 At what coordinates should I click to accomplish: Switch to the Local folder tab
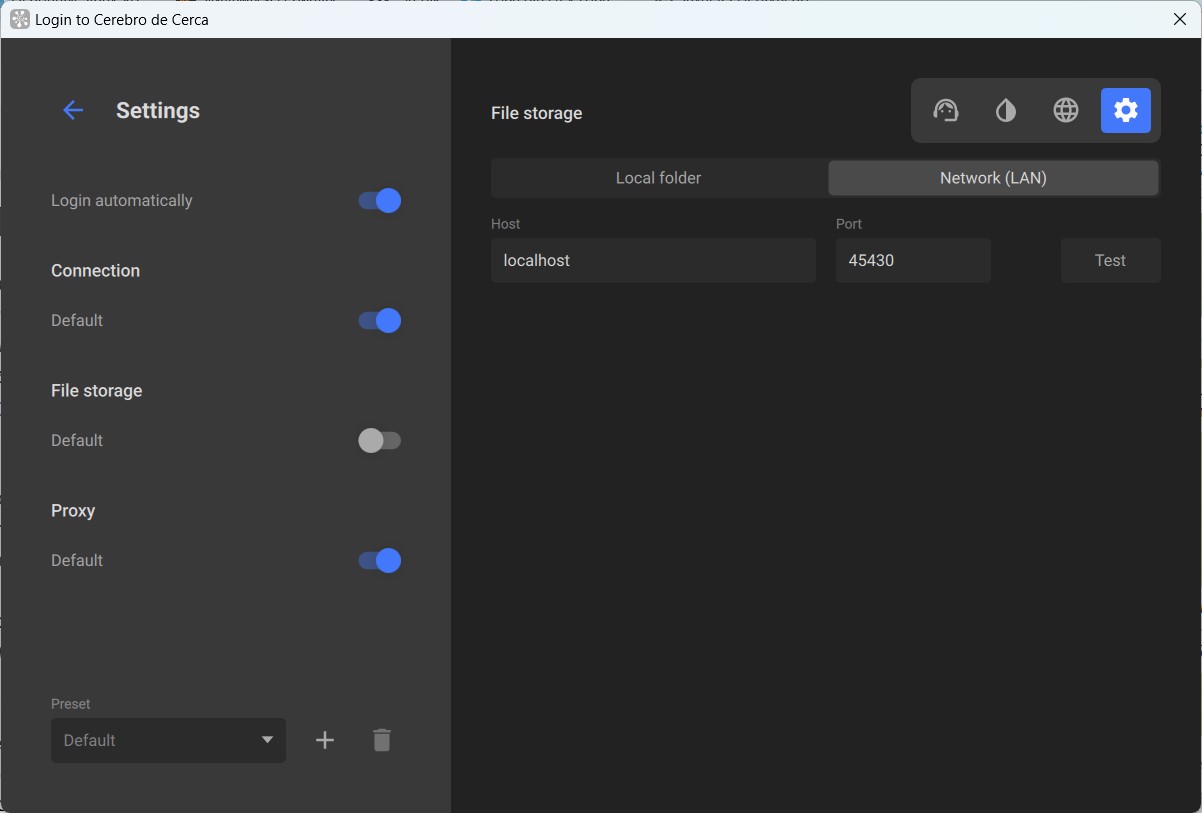pyautogui.click(x=659, y=178)
